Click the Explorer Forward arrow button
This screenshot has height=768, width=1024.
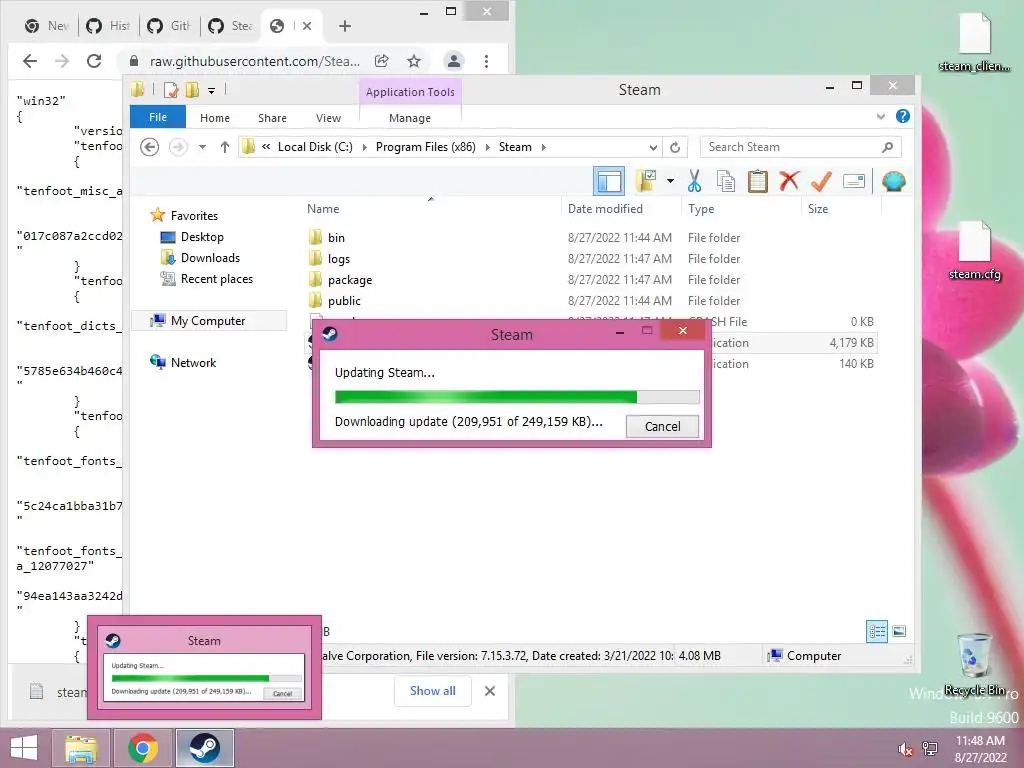(178, 147)
